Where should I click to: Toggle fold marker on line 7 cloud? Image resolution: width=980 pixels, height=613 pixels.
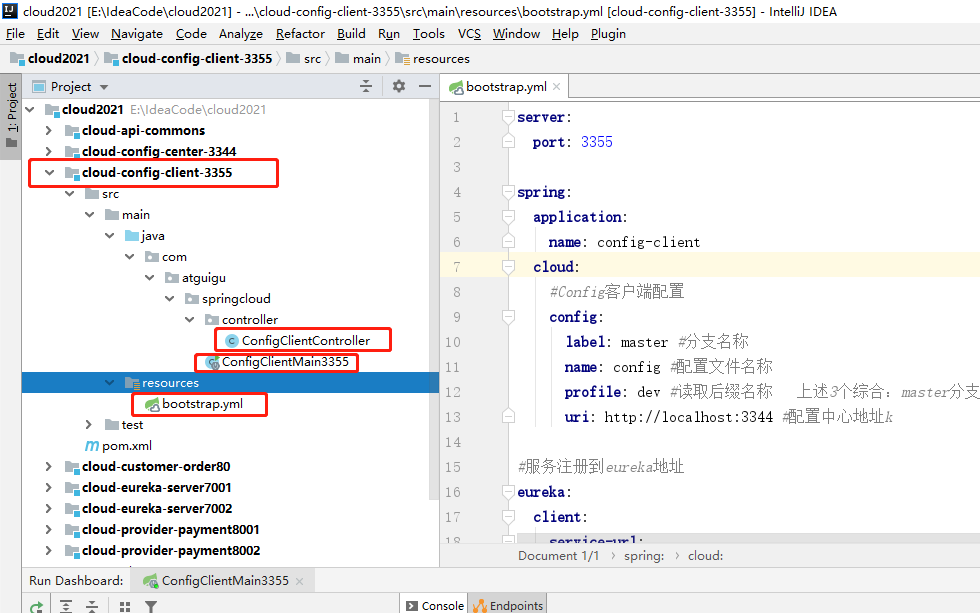coord(508,267)
